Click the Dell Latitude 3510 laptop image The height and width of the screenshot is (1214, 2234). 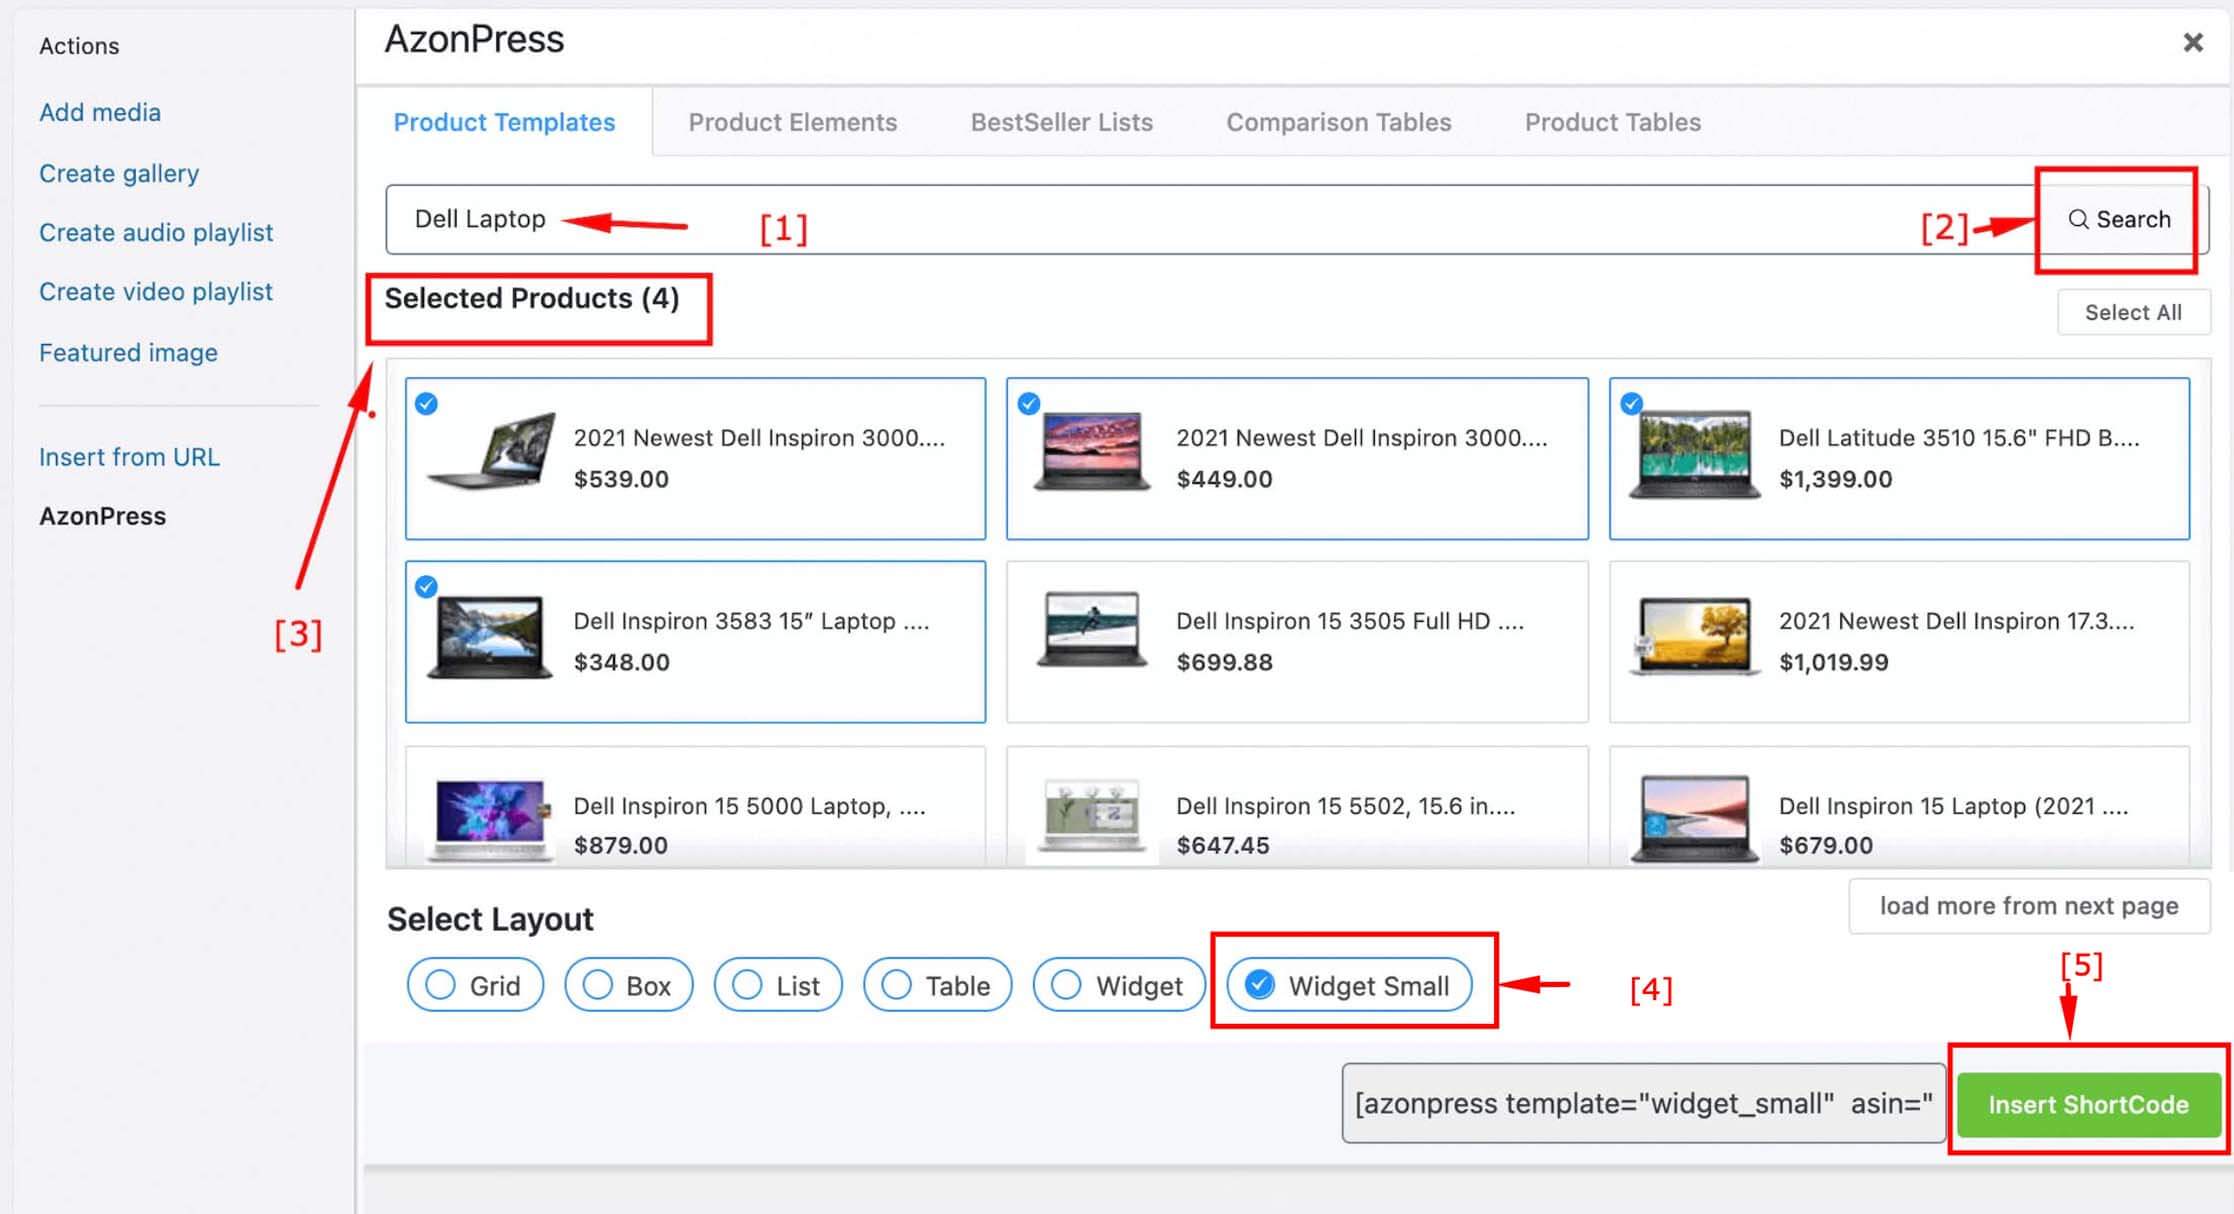(x=1694, y=455)
